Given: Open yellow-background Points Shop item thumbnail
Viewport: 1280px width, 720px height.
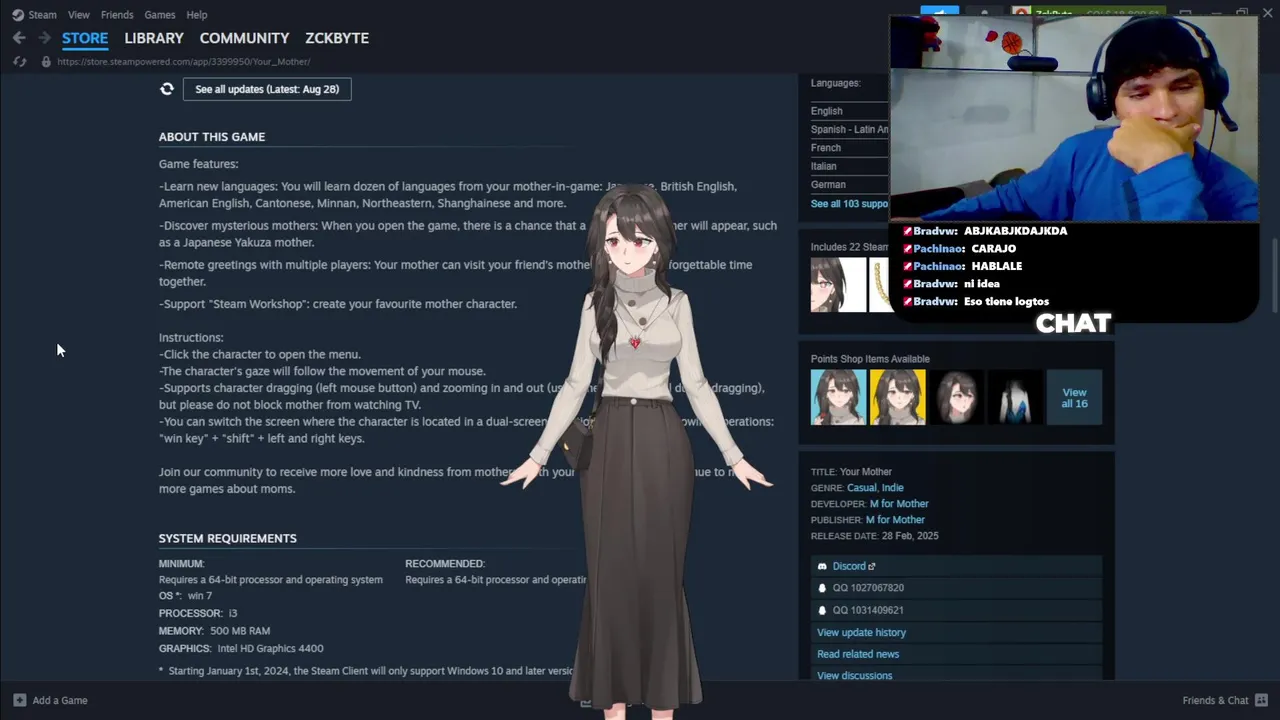Looking at the screenshot, I should click(x=897, y=398).
